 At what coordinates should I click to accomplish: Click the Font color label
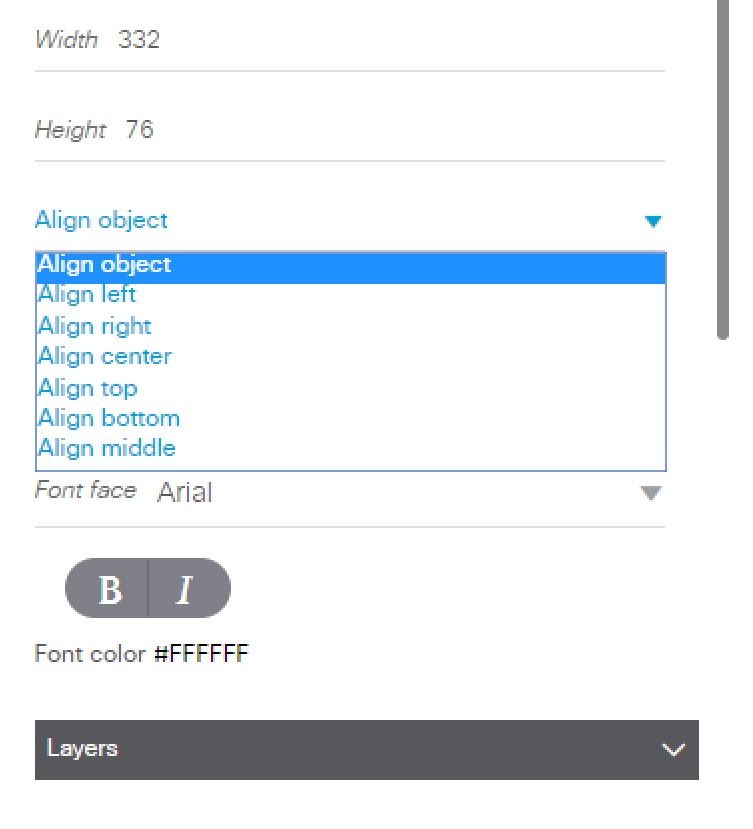(x=90, y=653)
